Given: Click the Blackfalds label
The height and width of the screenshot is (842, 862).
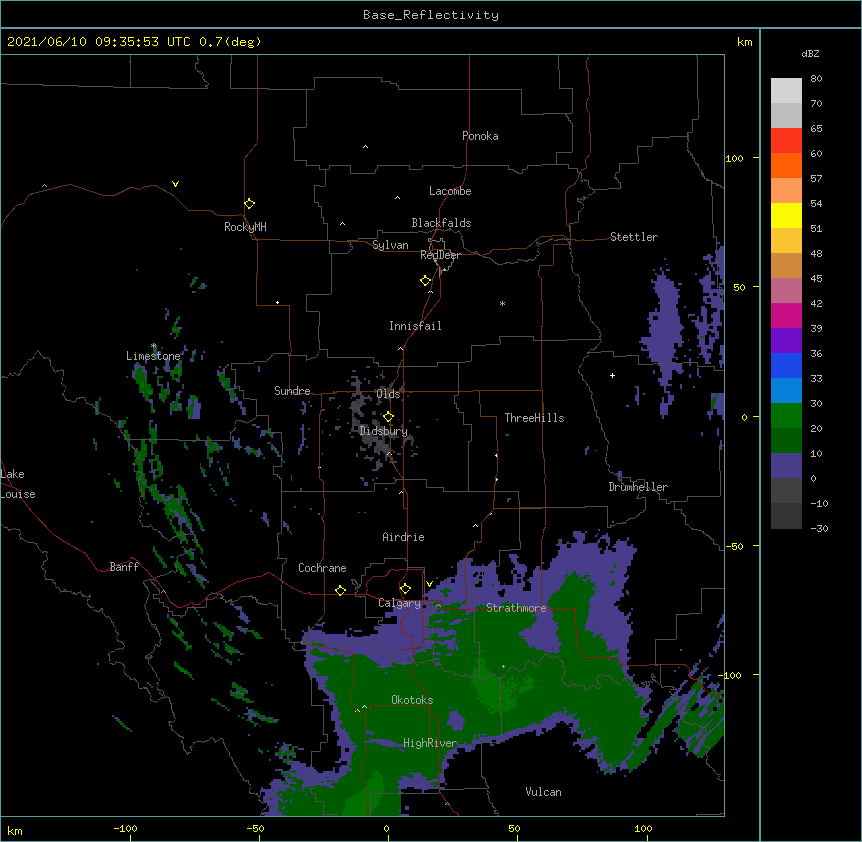Looking at the screenshot, I should coord(441,223).
